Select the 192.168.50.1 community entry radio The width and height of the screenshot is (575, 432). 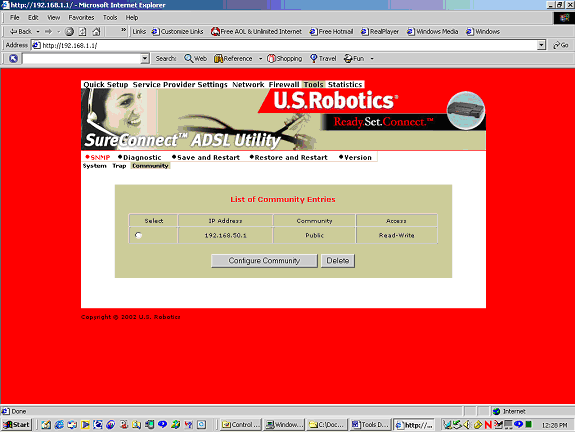(x=138, y=235)
